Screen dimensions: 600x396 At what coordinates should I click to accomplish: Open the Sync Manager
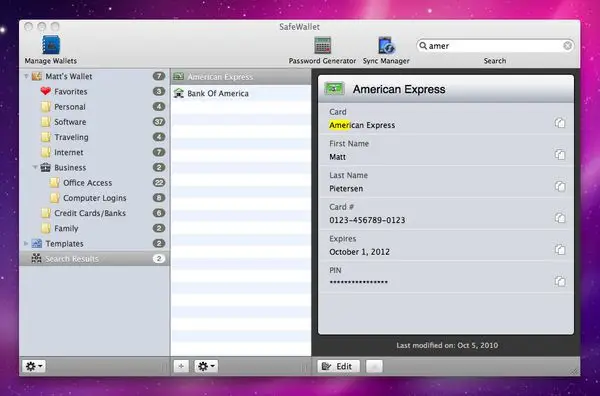pos(386,46)
